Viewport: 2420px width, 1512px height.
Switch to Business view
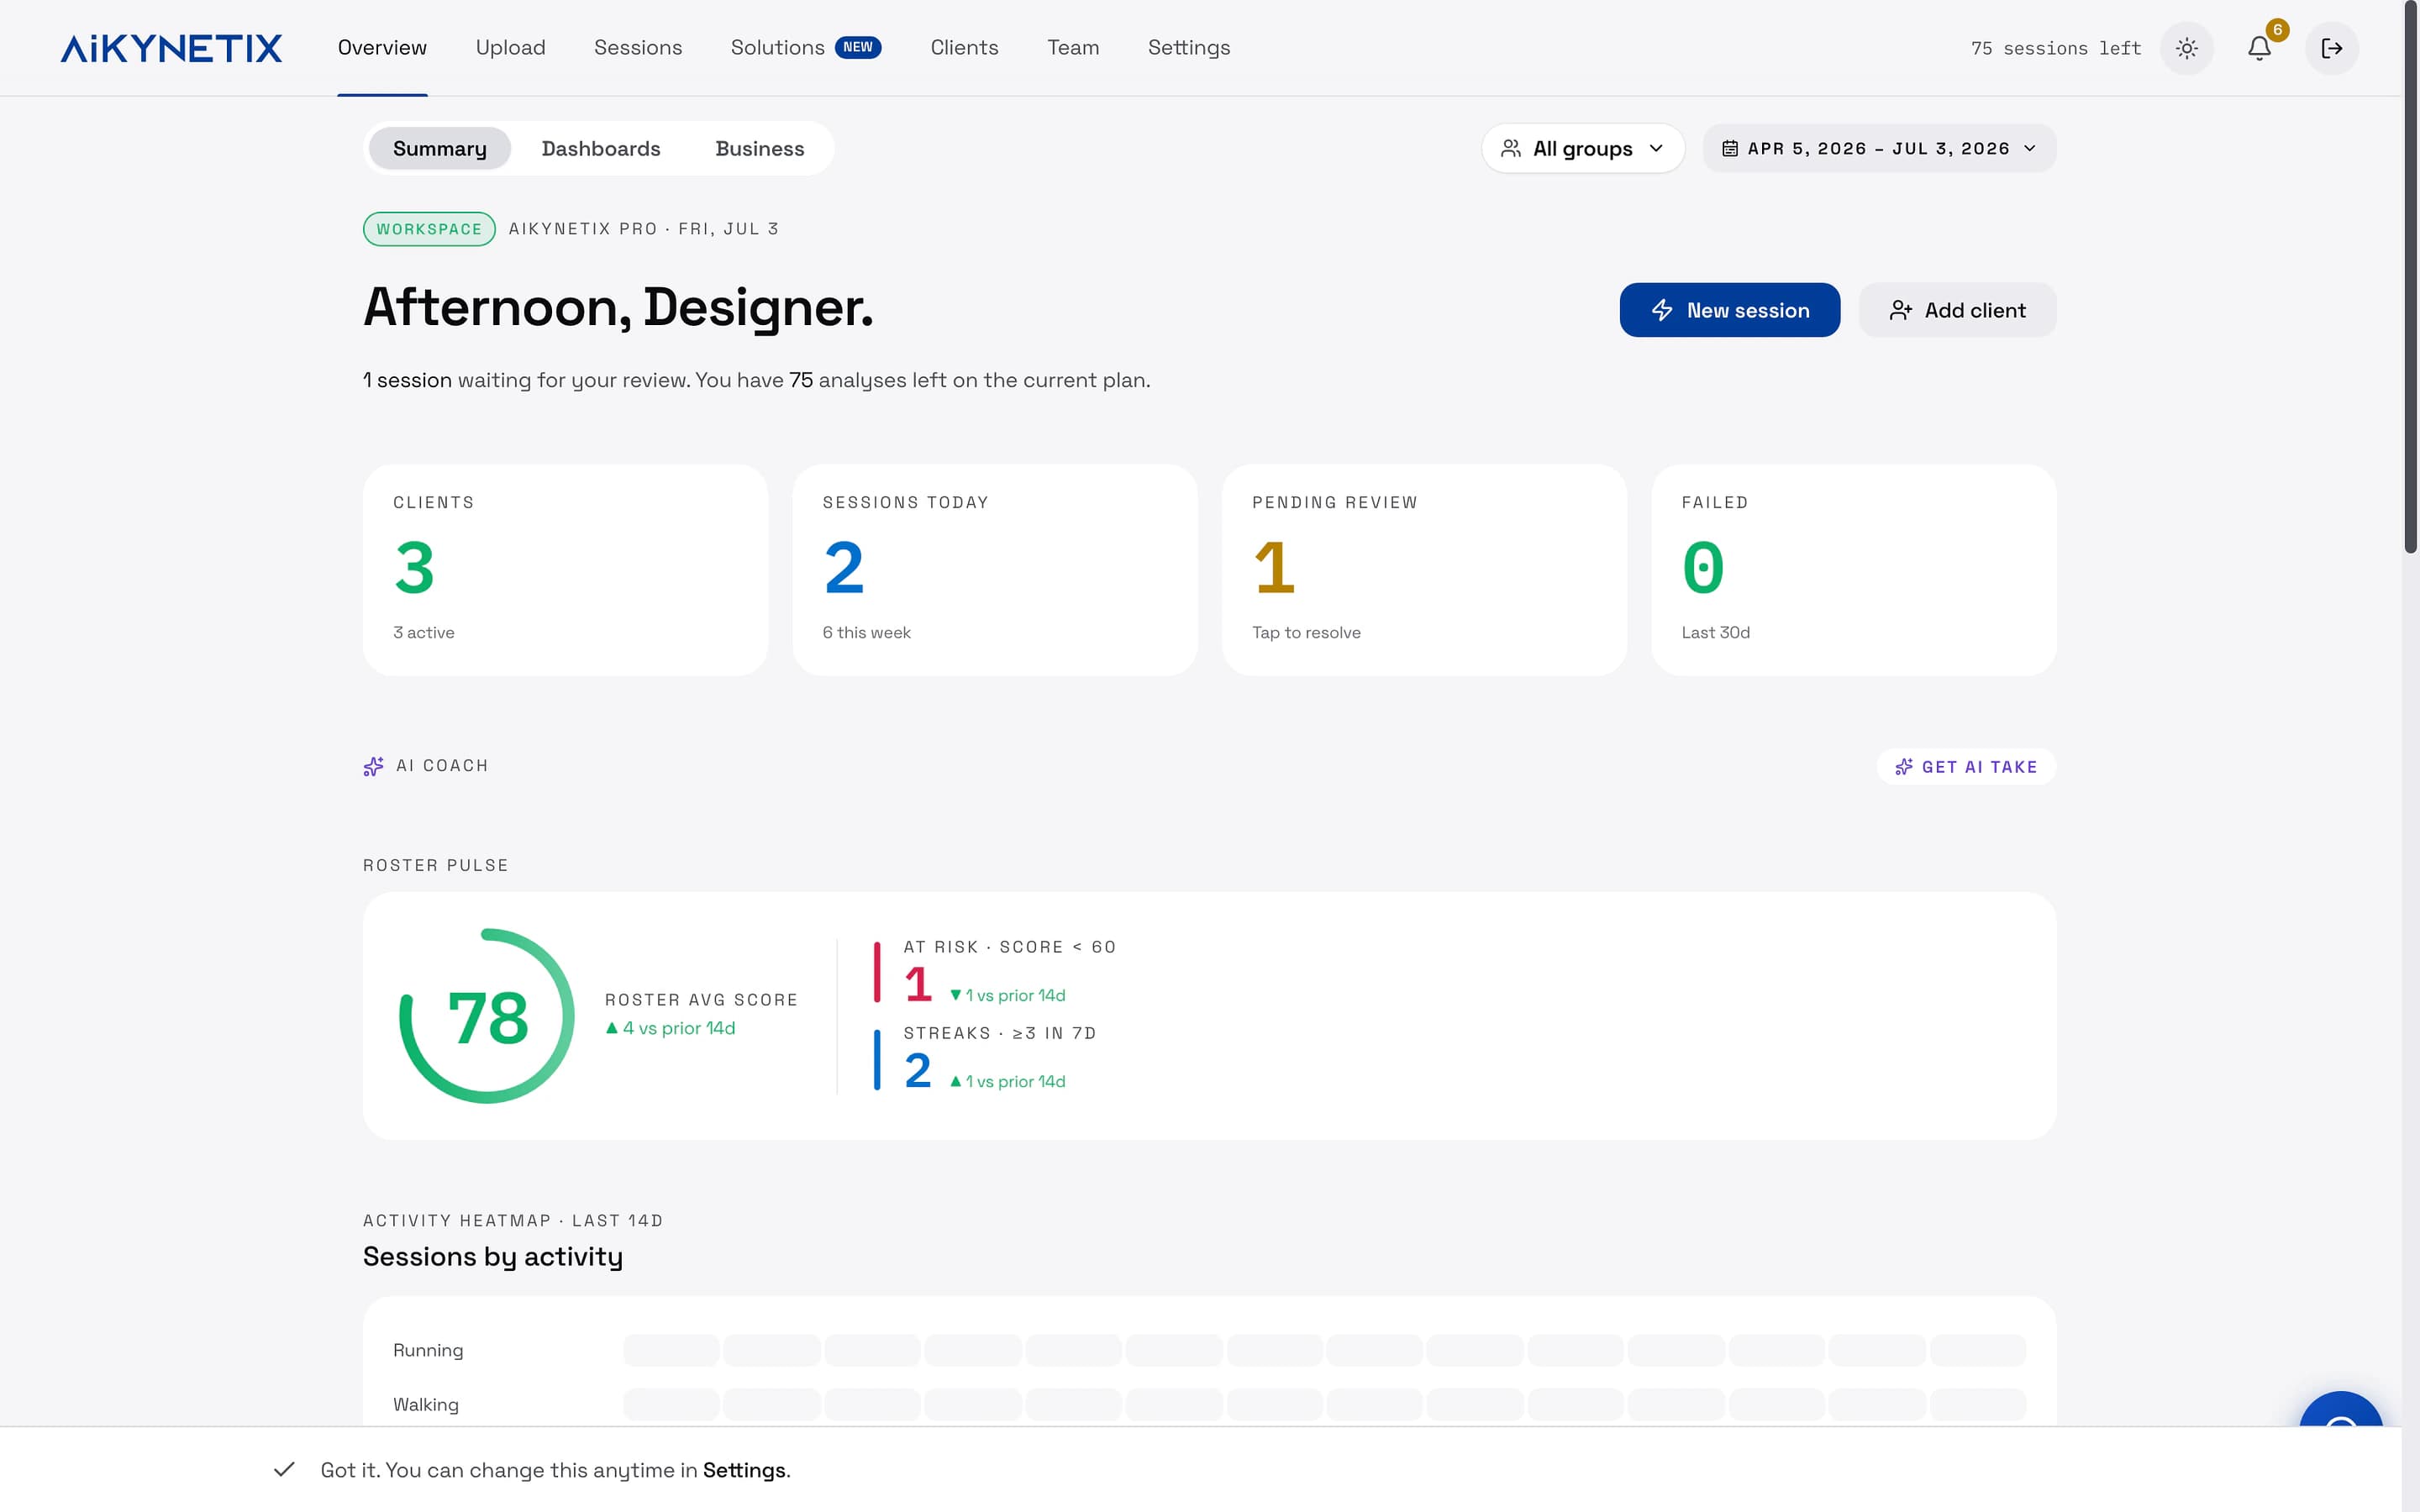[x=760, y=149]
